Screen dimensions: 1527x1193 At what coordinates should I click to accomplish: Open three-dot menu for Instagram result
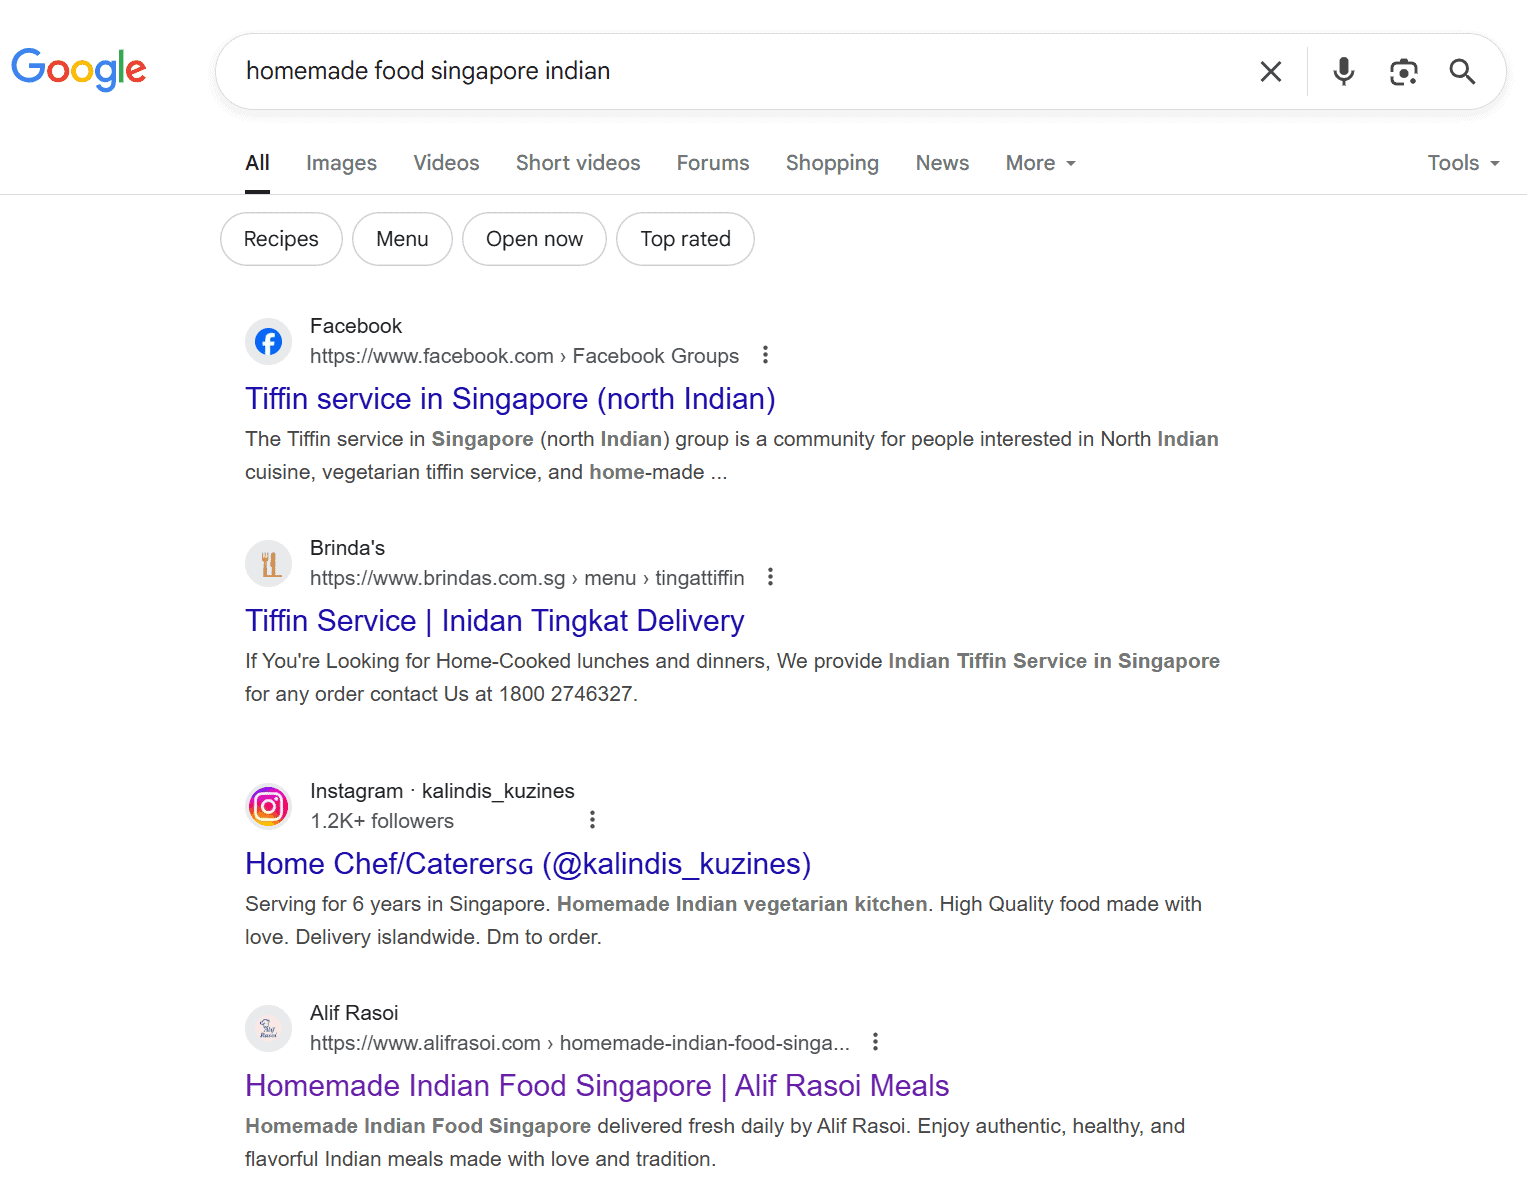pyautogui.click(x=592, y=820)
